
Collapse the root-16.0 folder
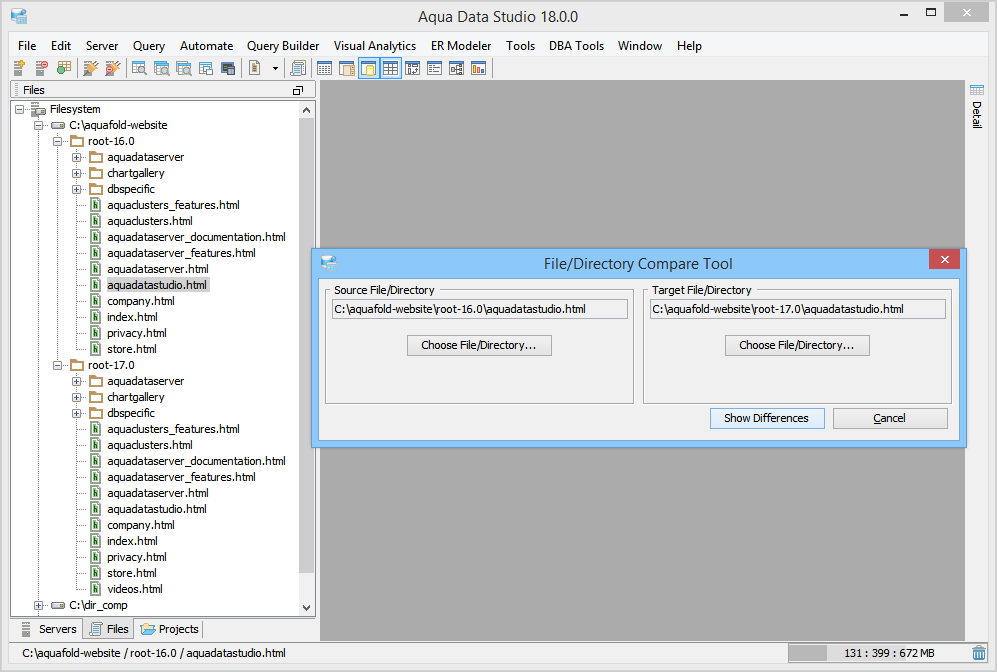tap(59, 141)
